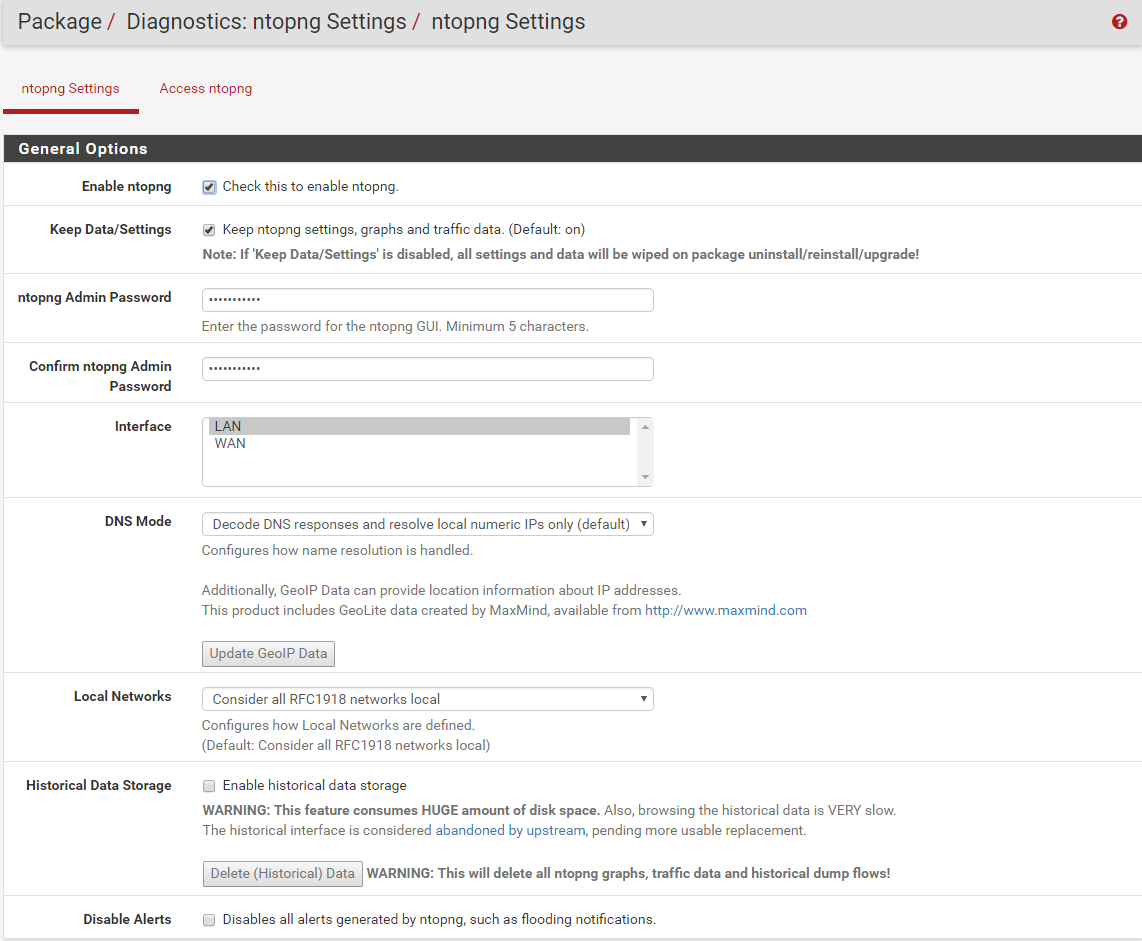The width and height of the screenshot is (1142, 941).
Task: Toggle the Enable ntopng checkbox
Action: (209, 187)
